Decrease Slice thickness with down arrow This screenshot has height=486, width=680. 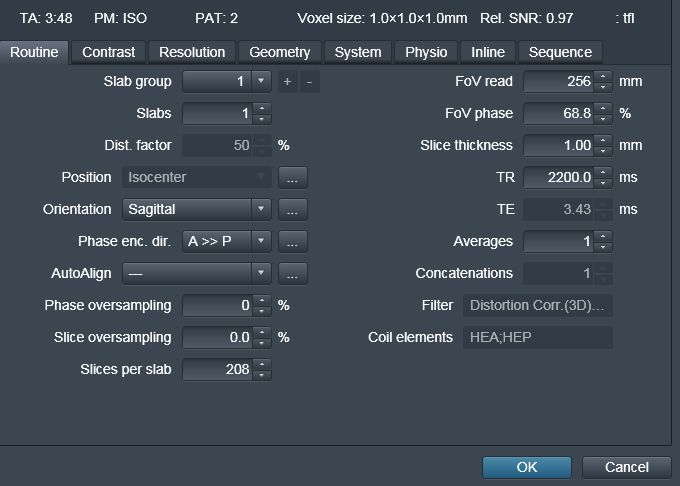click(x=603, y=151)
